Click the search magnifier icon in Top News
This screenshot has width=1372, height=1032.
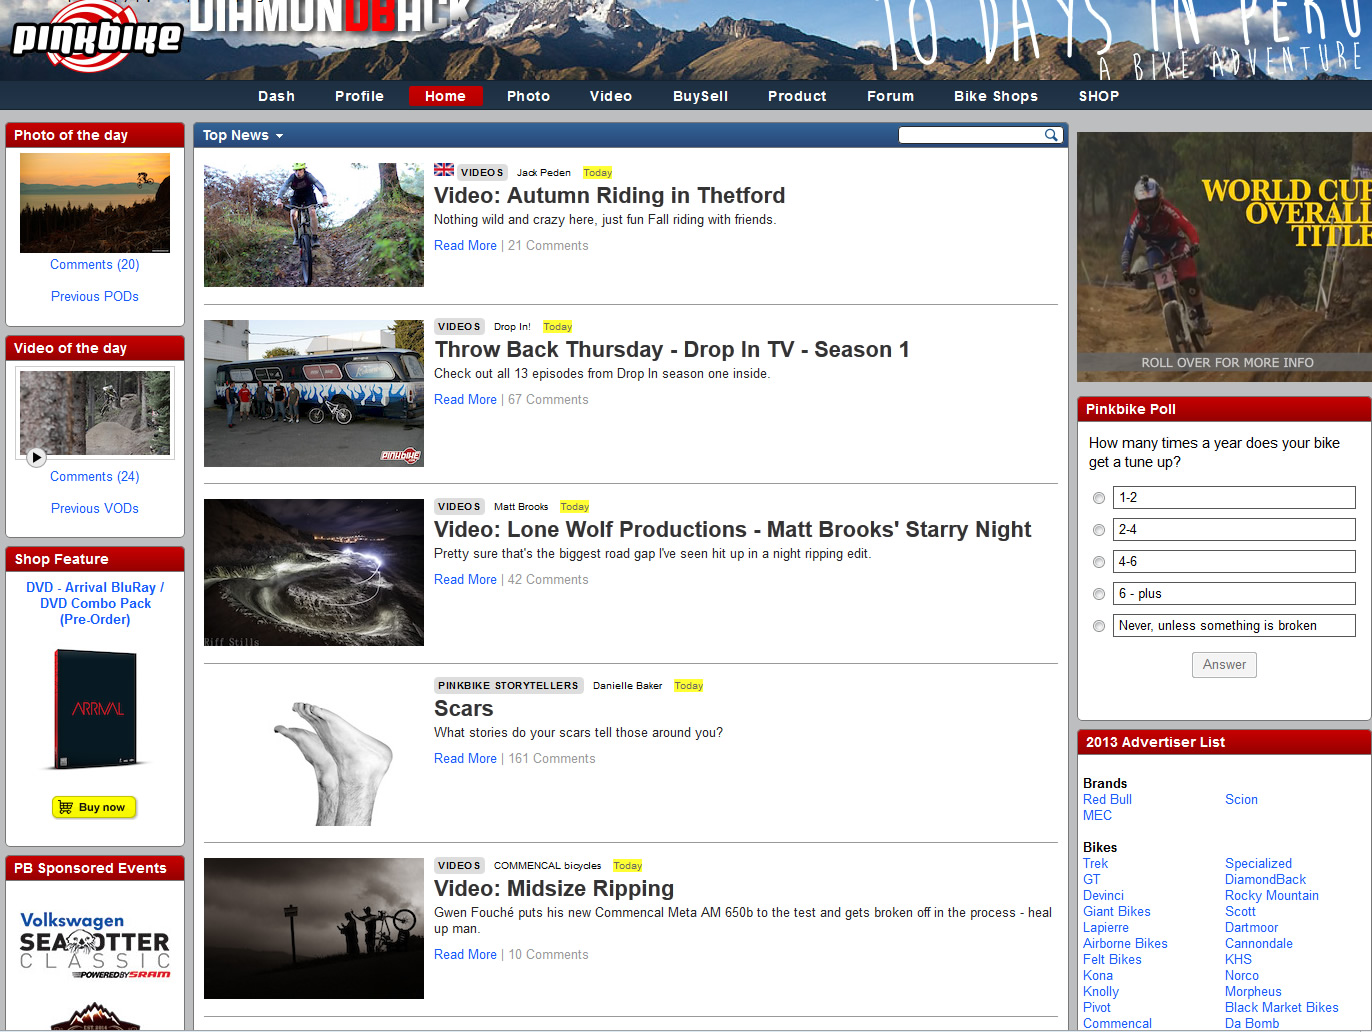point(1051,135)
